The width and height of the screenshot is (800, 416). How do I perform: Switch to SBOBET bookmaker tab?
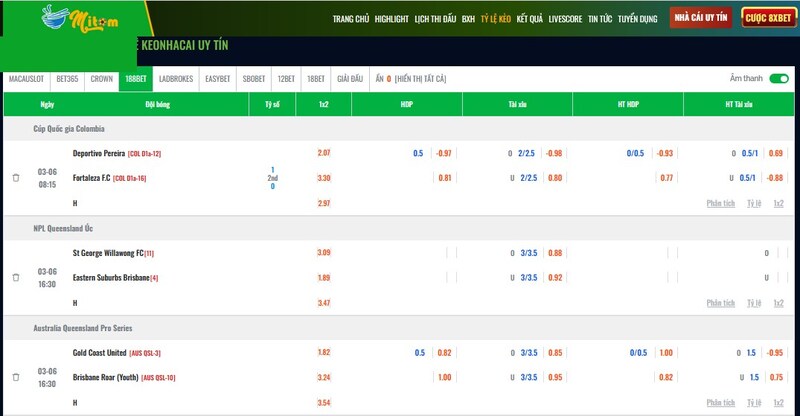[254, 79]
